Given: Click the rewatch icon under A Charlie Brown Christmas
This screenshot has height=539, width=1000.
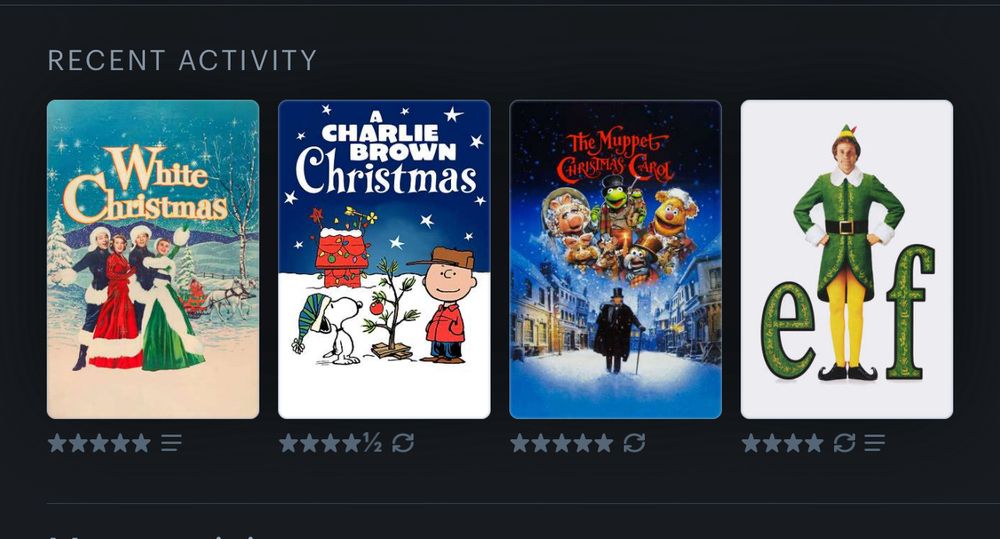Looking at the screenshot, I should (x=403, y=442).
